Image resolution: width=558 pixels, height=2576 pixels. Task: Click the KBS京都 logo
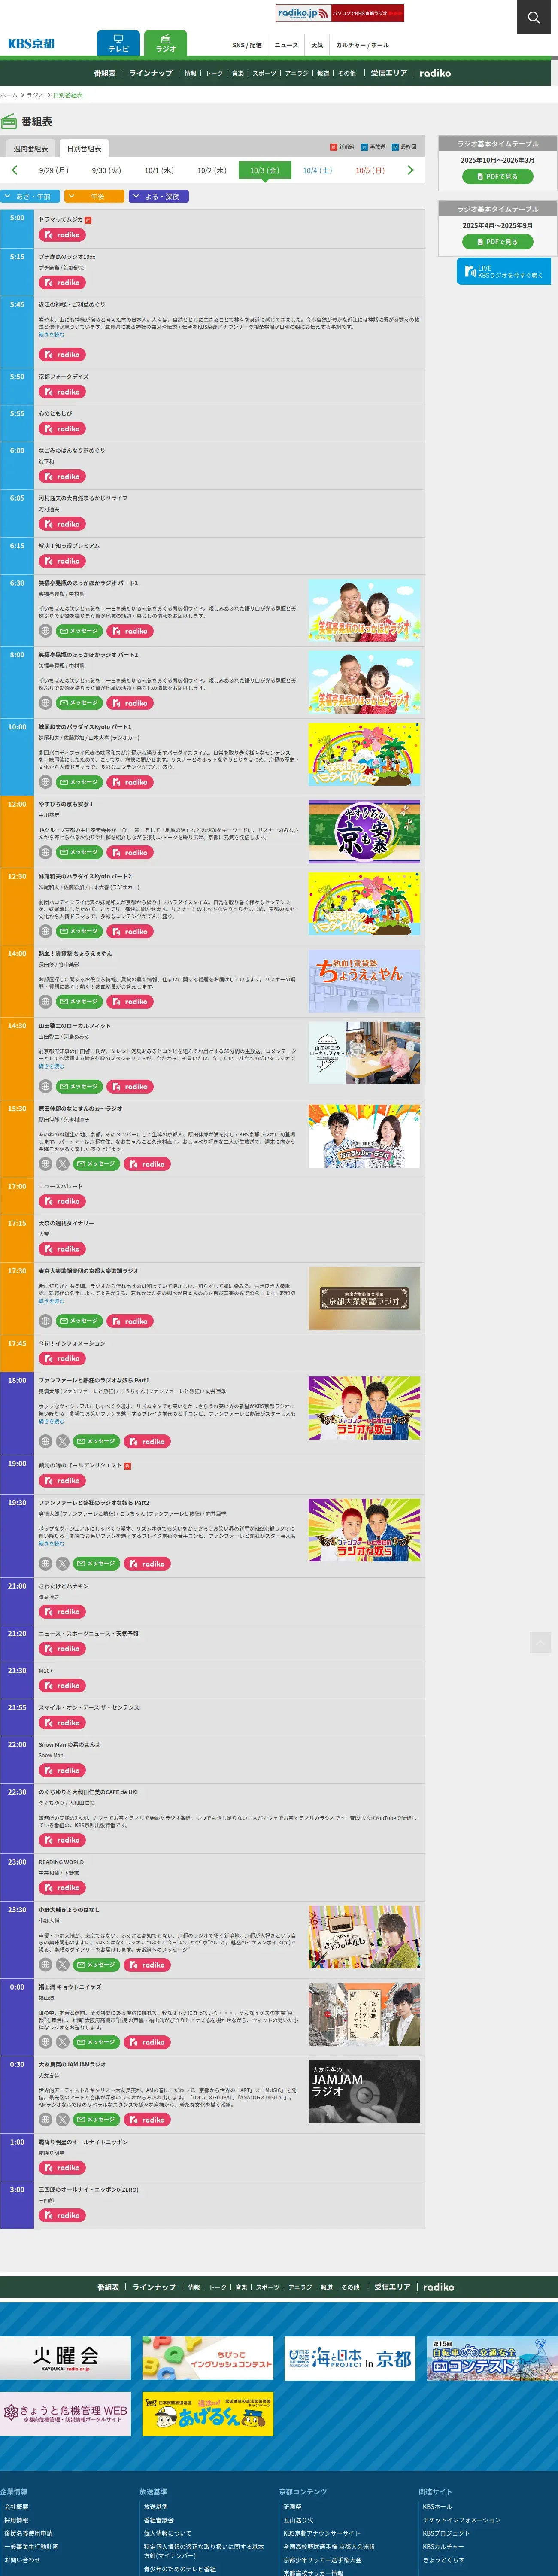click(31, 43)
